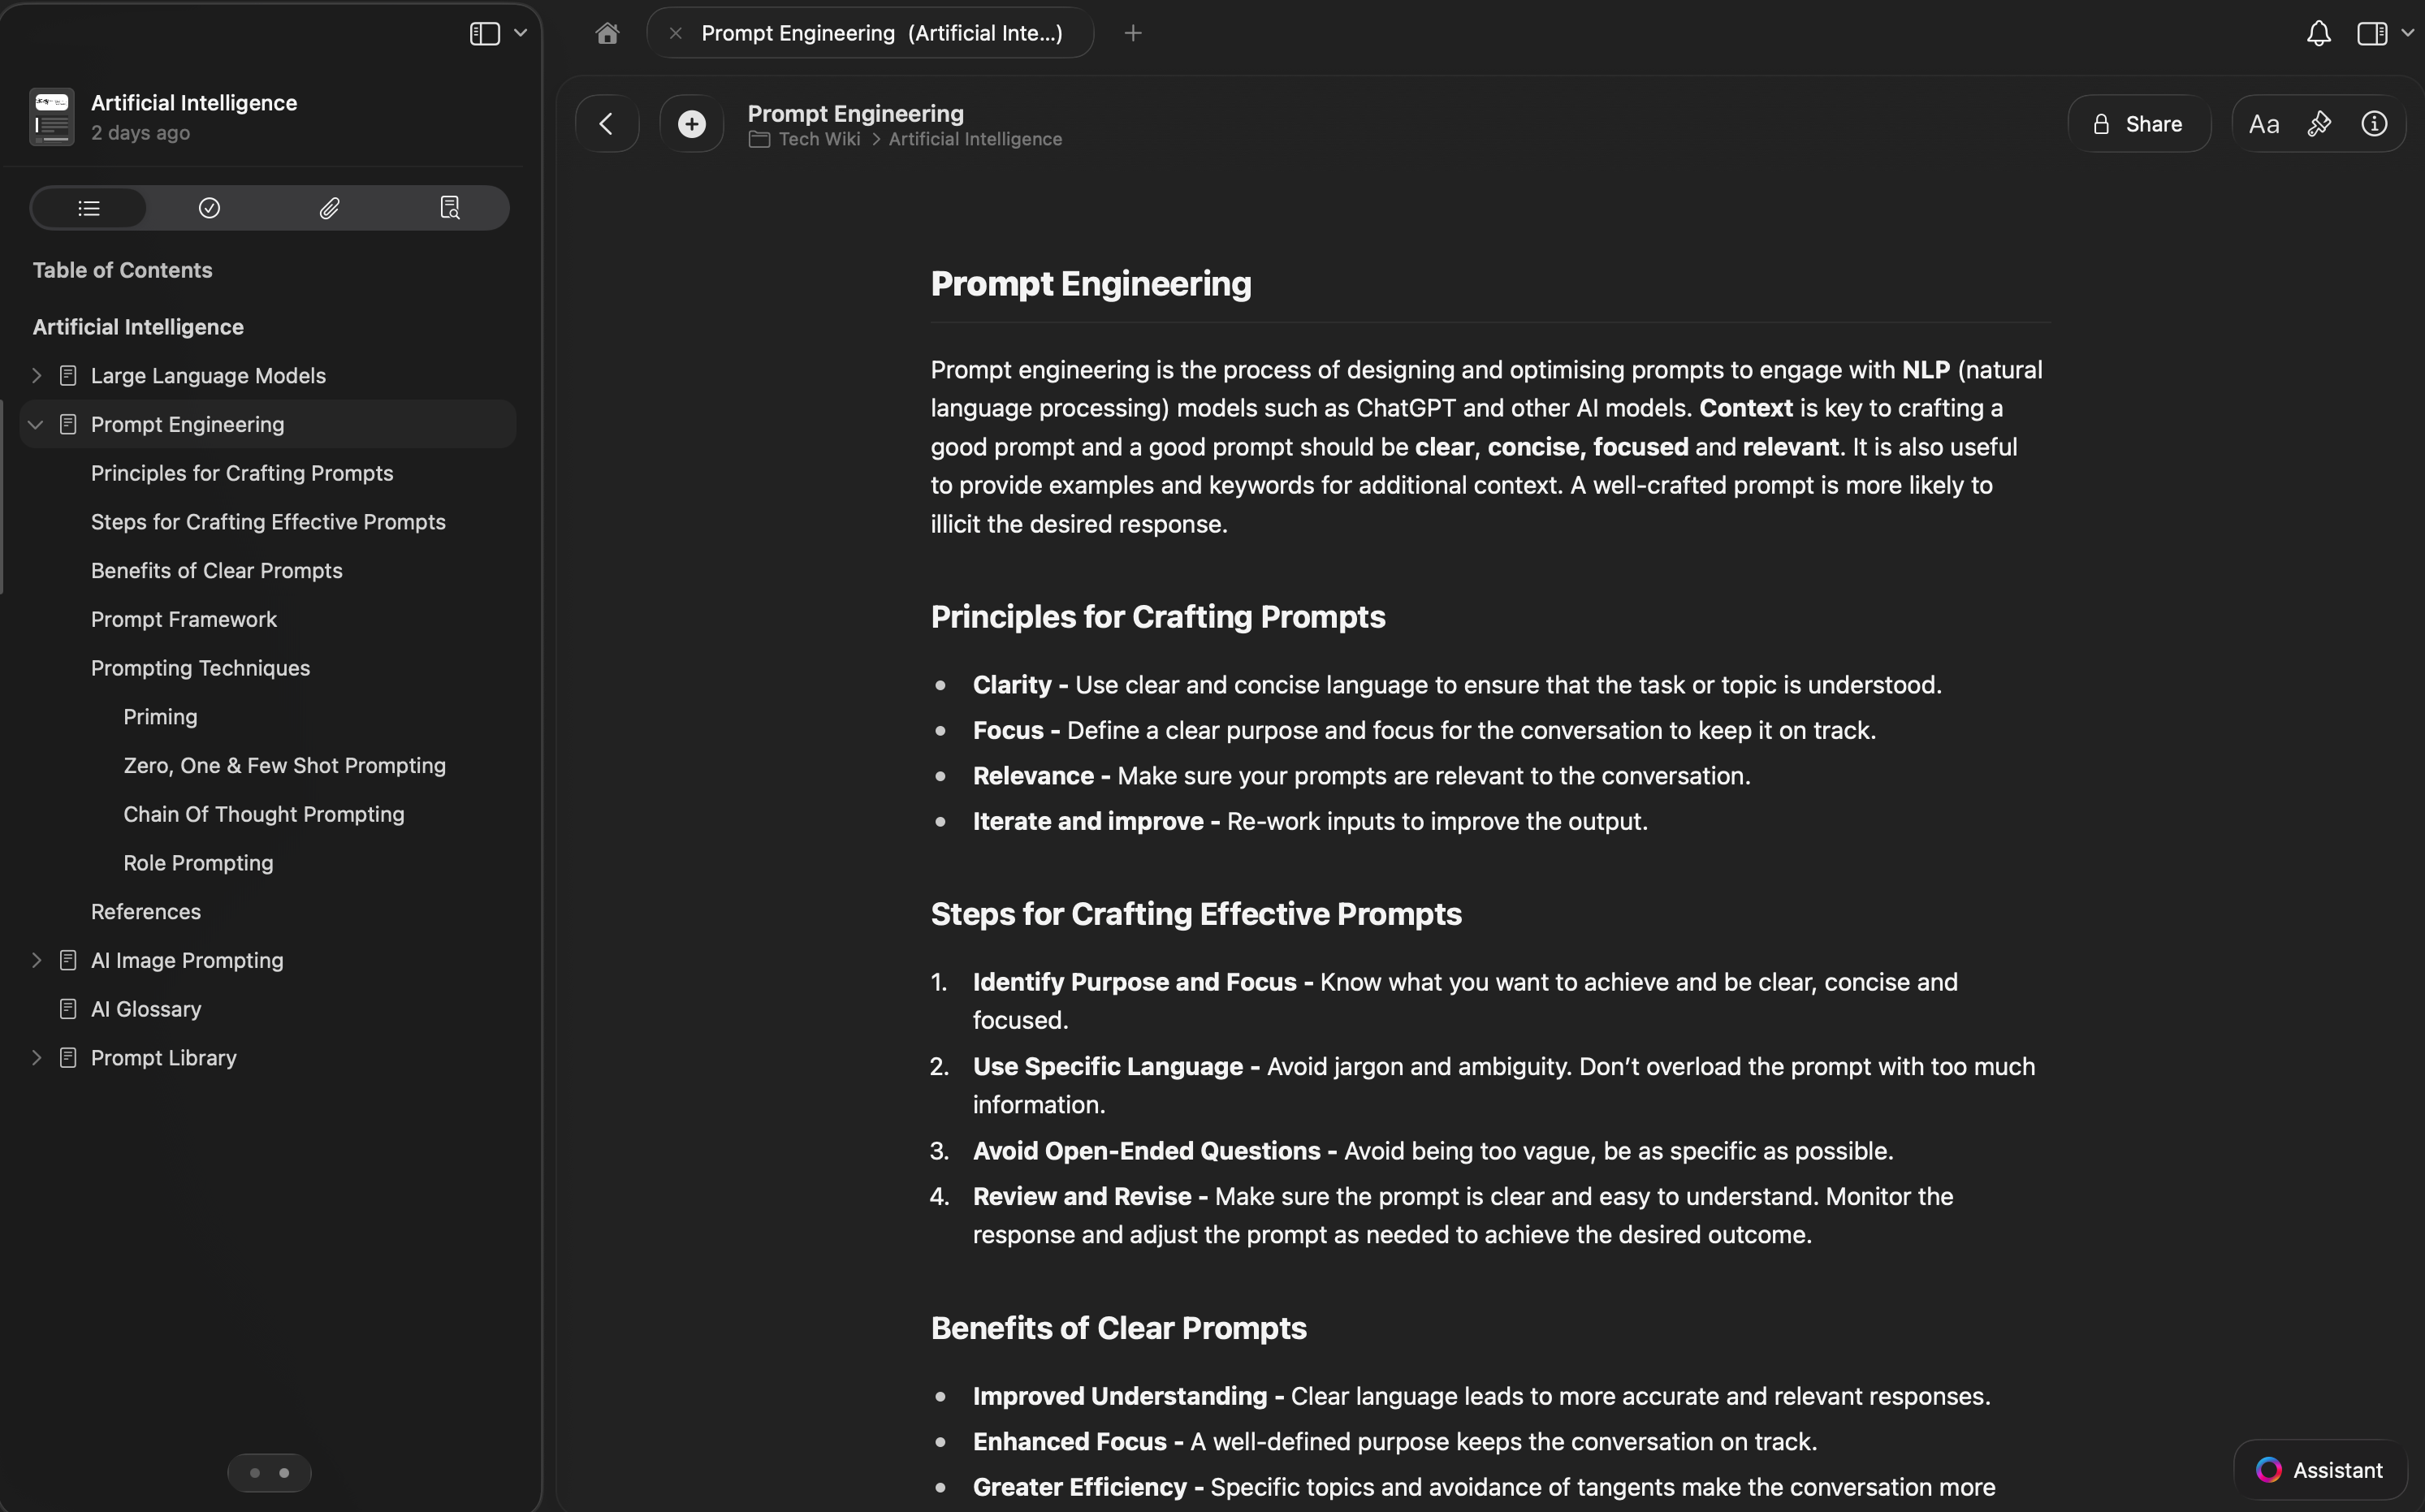Open the page info icon
This screenshot has width=2425, height=1512.
(2374, 124)
